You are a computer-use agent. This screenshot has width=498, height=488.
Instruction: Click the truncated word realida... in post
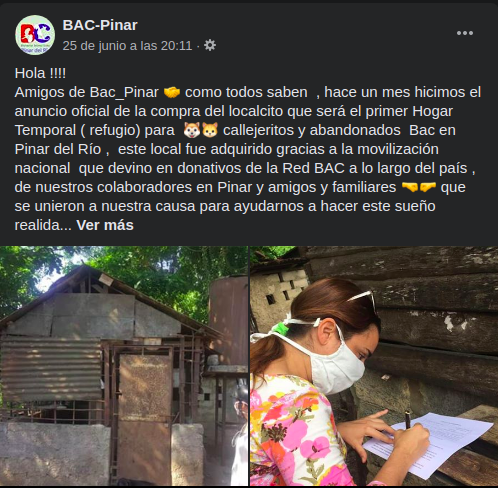coord(43,225)
